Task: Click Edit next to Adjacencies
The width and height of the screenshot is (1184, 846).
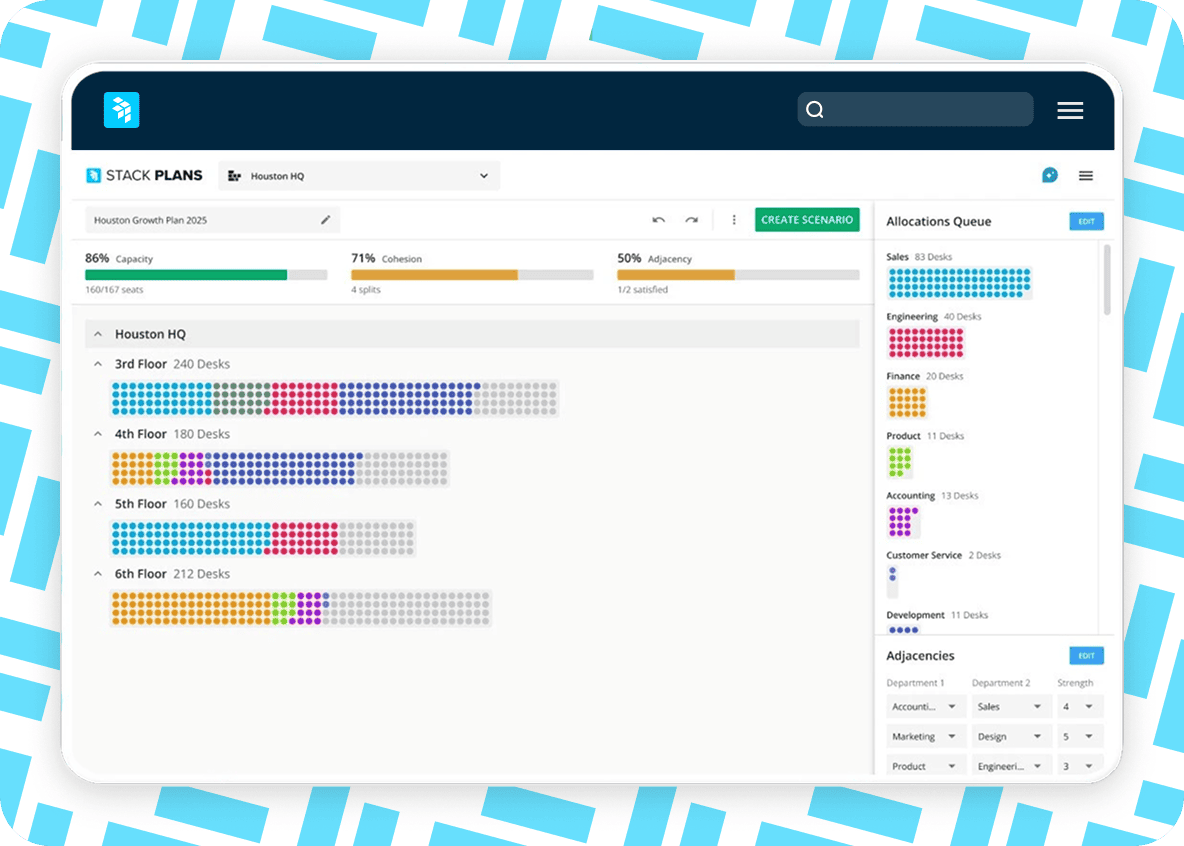Action: tap(1086, 656)
